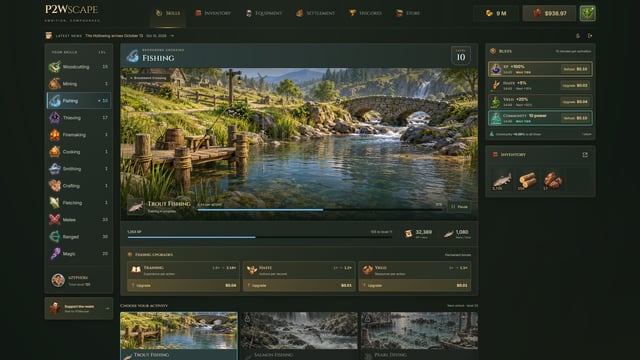
Task: Click the 9 M gold coins balance
Action: click(x=496, y=13)
